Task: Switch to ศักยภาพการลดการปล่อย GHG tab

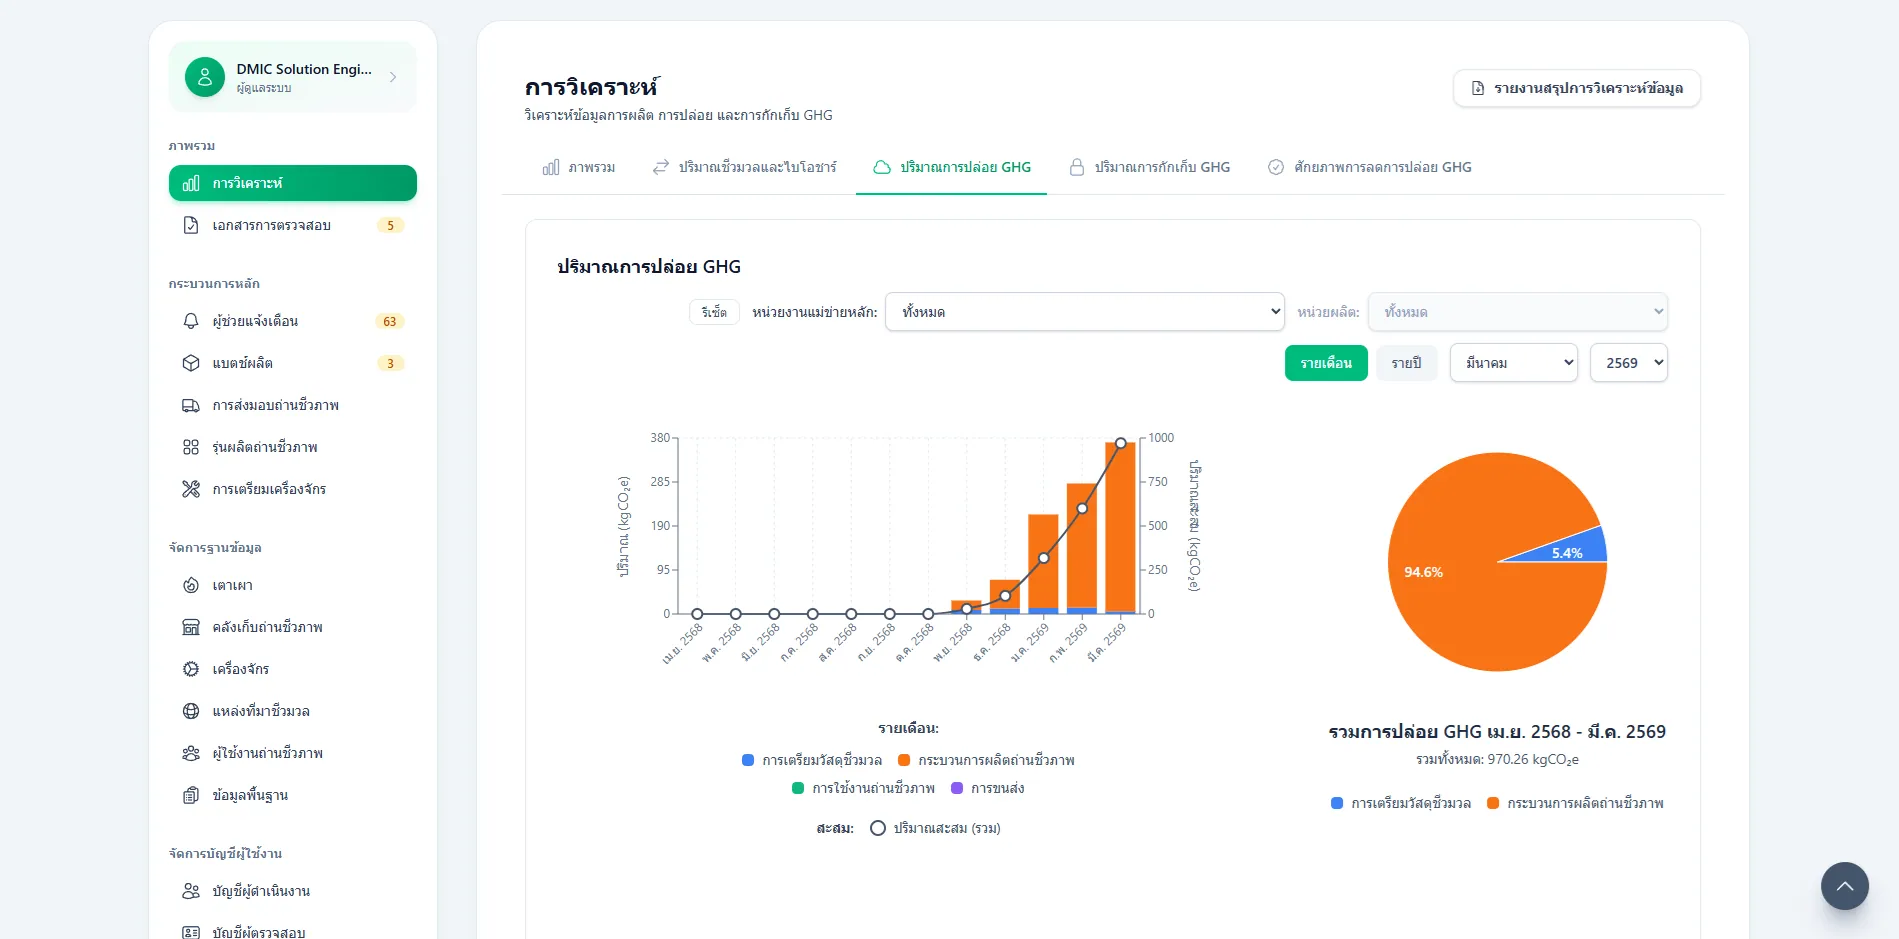Action: click(x=1369, y=167)
